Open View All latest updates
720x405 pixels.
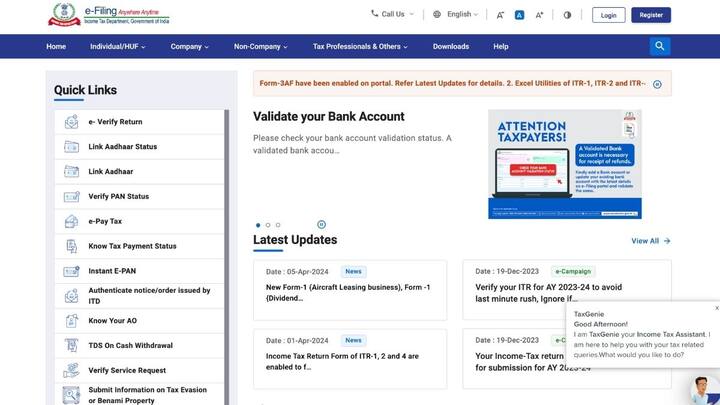point(651,241)
